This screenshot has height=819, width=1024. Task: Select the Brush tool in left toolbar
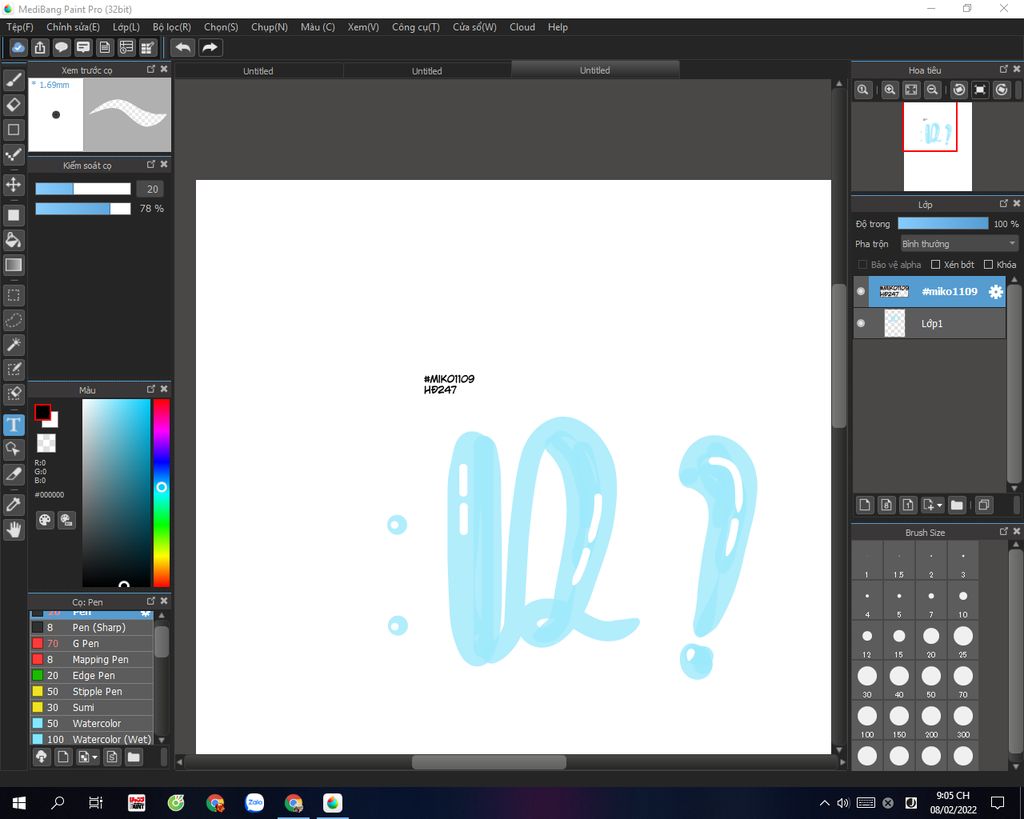[13, 80]
